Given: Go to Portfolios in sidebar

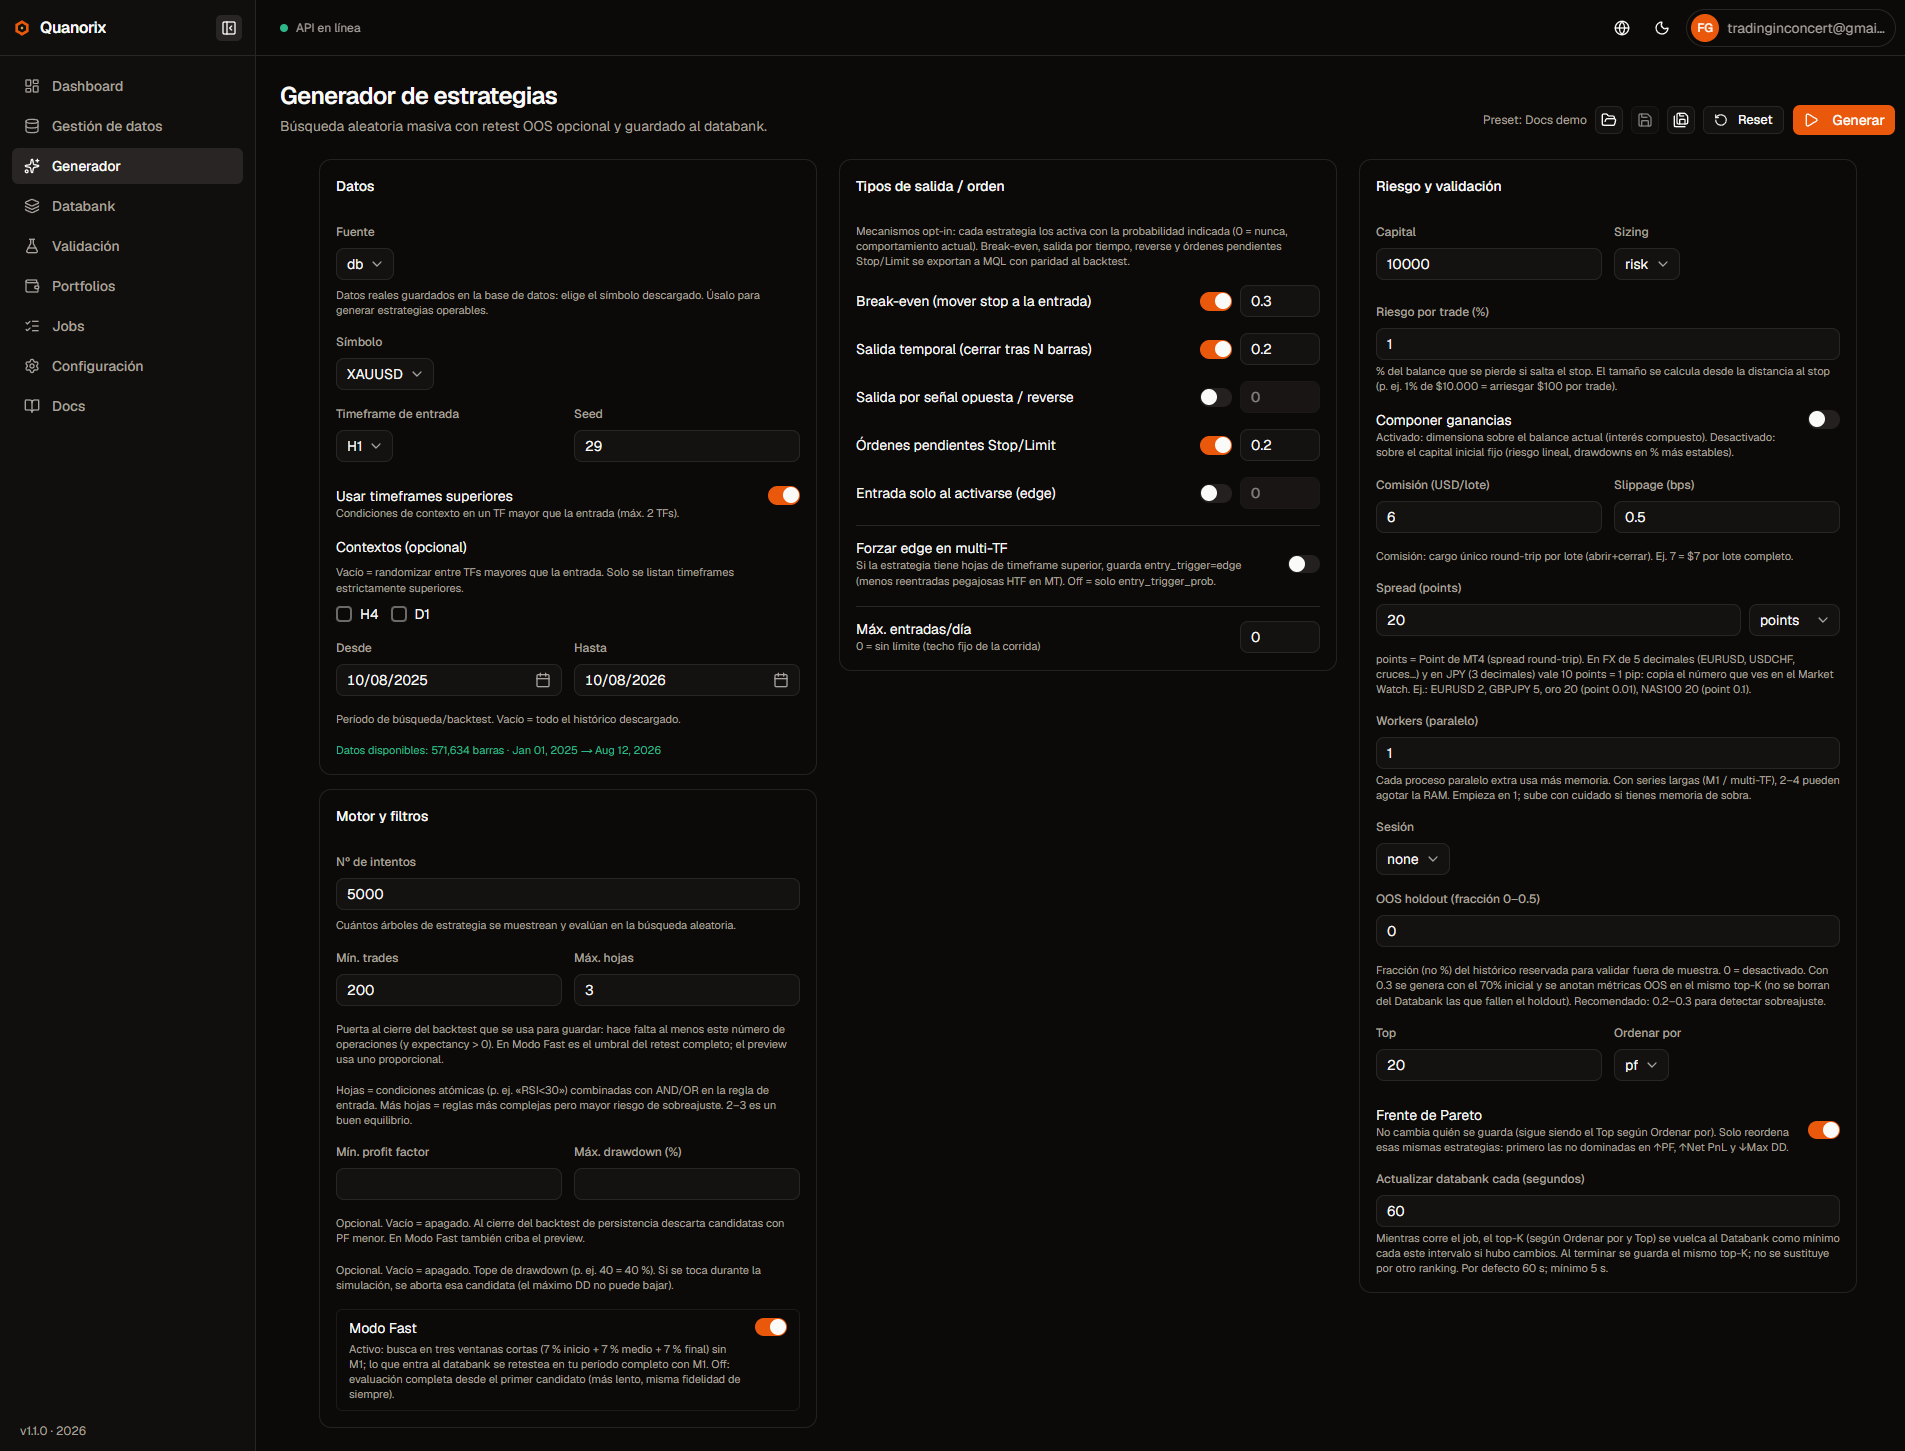Looking at the screenshot, I should (127, 286).
